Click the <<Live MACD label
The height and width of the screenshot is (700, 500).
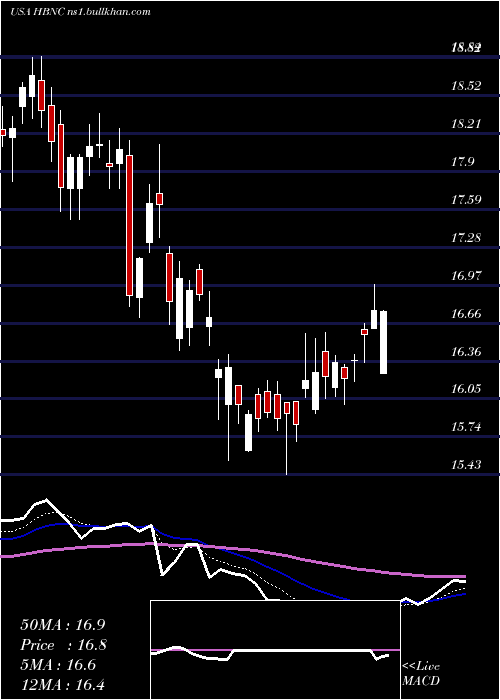(421, 674)
